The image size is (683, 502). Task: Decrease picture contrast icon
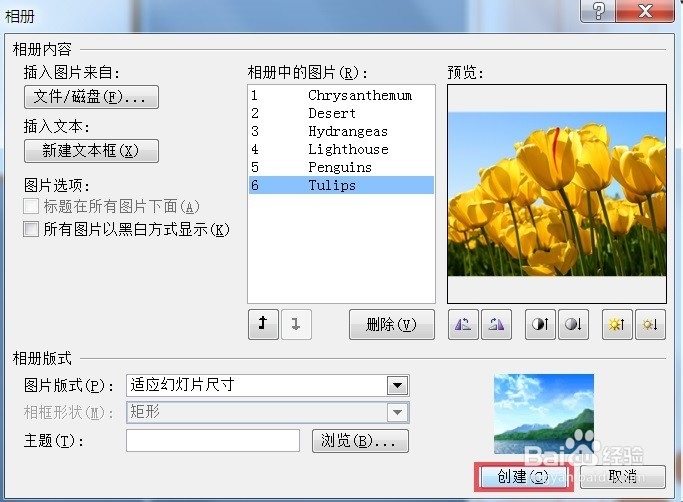[573, 324]
